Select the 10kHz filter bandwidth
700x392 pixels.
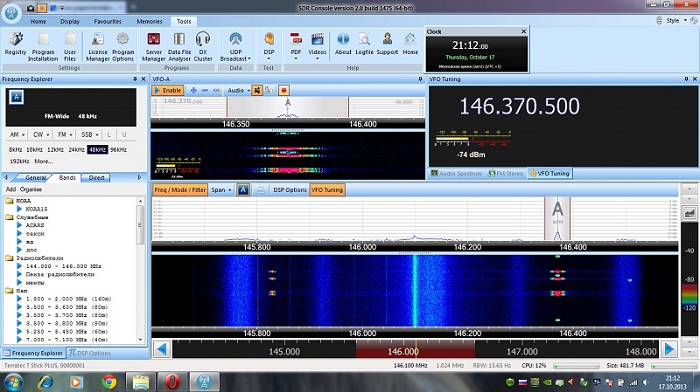pyautogui.click(x=34, y=150)
